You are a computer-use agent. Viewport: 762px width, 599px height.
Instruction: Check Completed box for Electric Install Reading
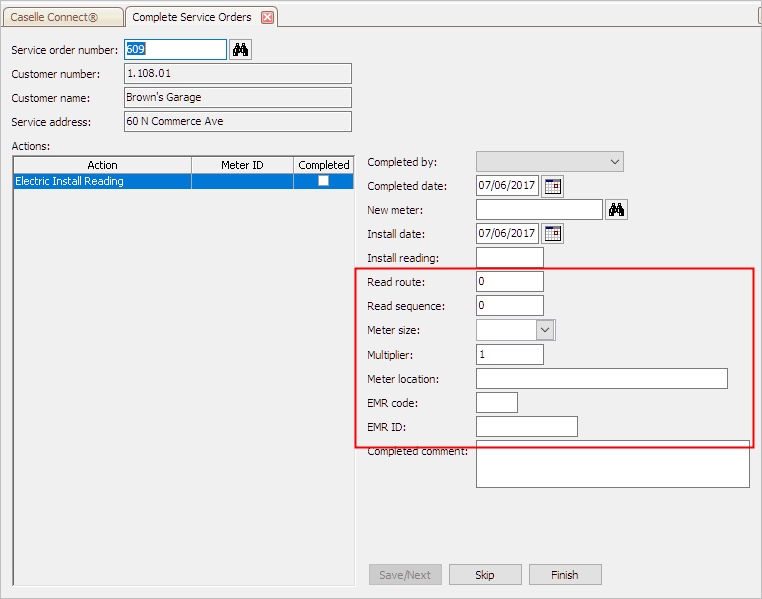(x=323, y=181)
